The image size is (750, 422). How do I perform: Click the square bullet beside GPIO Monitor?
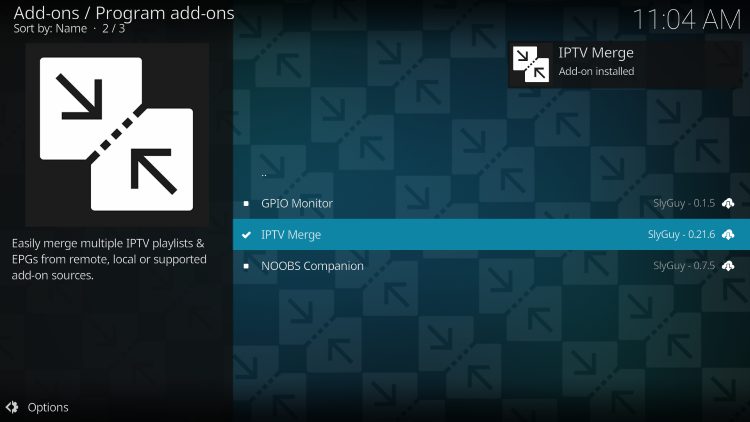click(x=246, y=204)
